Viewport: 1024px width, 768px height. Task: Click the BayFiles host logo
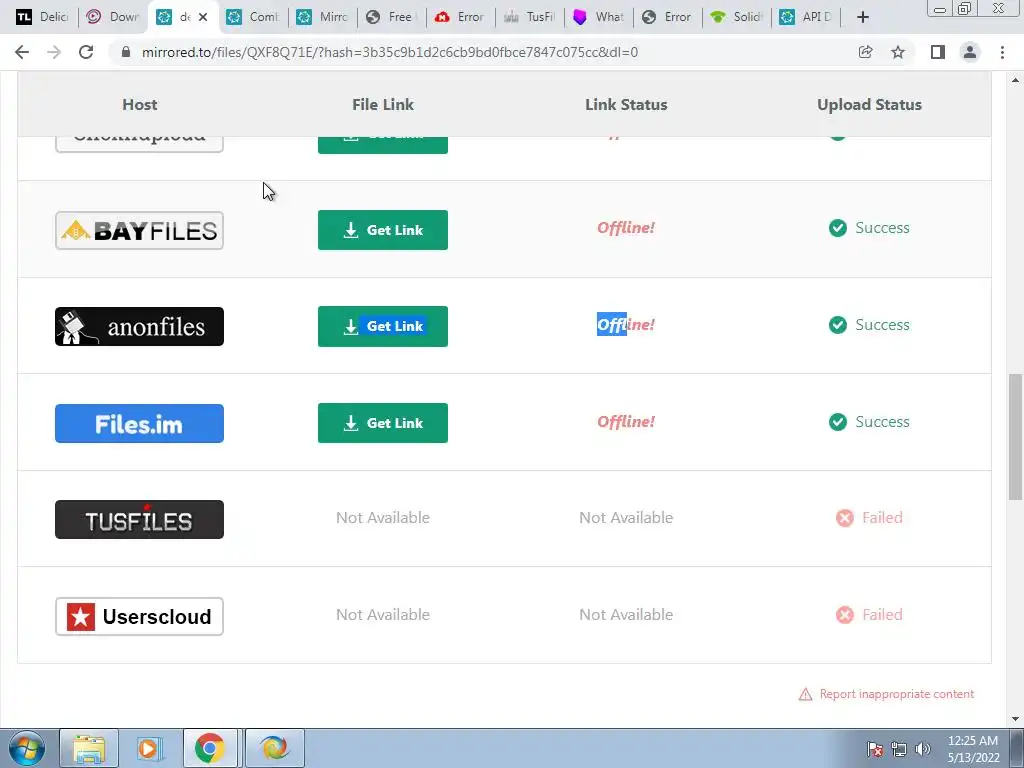pos(139,231)
